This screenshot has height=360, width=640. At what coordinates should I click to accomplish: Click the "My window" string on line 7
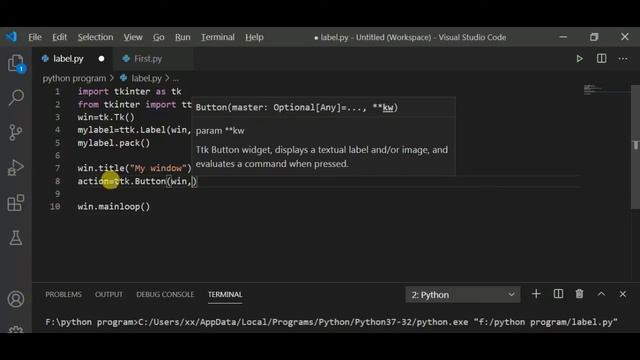[x=158, y=168]
